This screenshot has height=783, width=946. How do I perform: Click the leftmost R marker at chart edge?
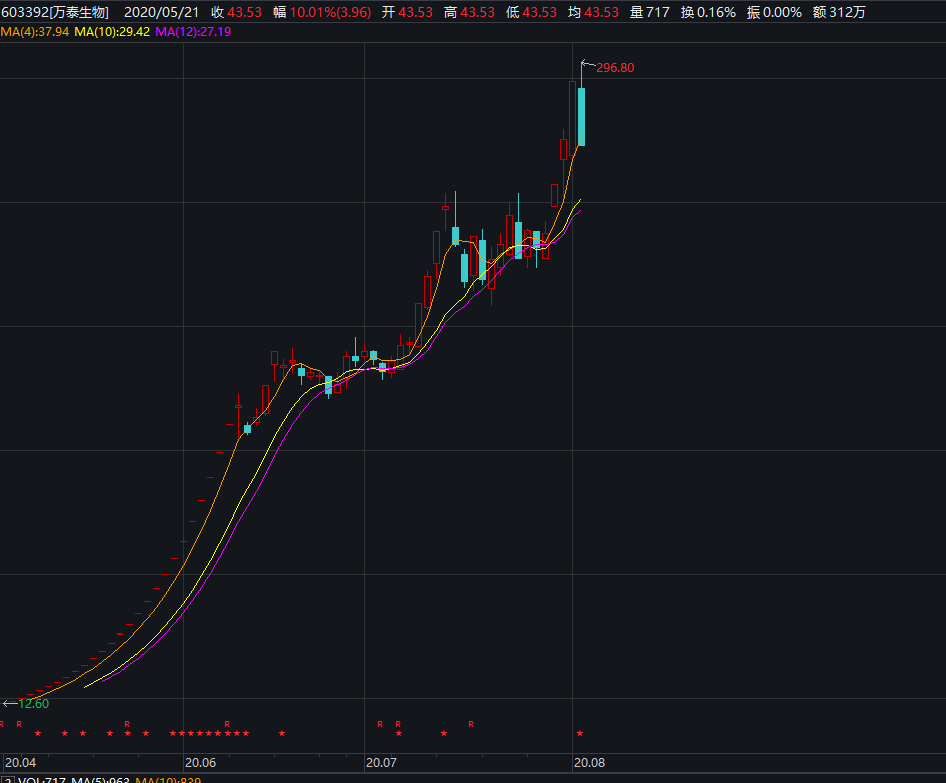click(2, 723)
